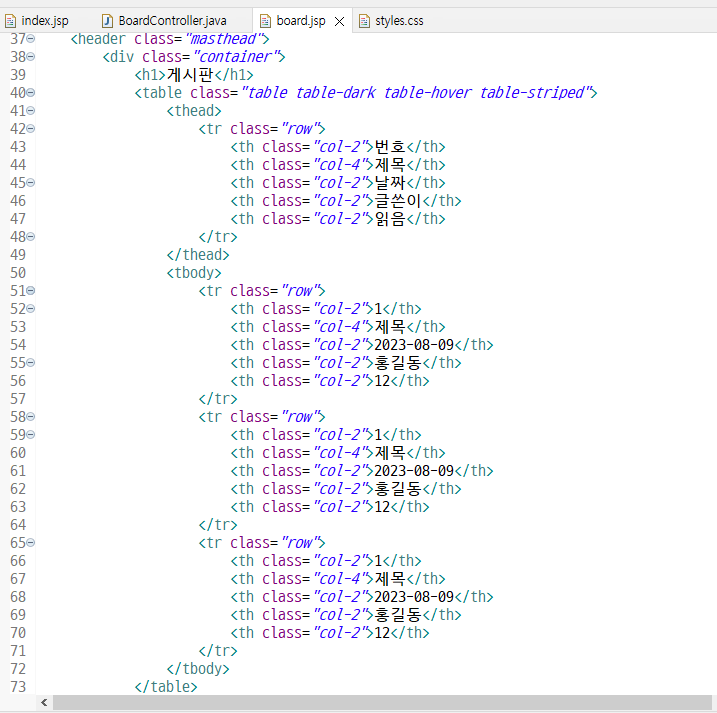The height and width of the screenshot is (713, 717).
Task: Click the header cell text 글쓴이
Action: [398, 201]
